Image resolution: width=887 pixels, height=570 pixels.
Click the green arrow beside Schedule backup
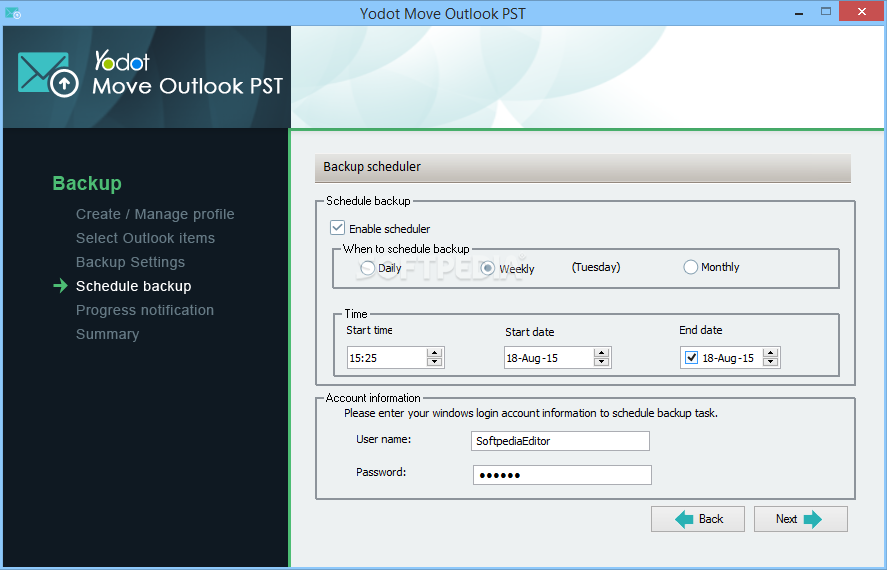[x=61, y=286]
